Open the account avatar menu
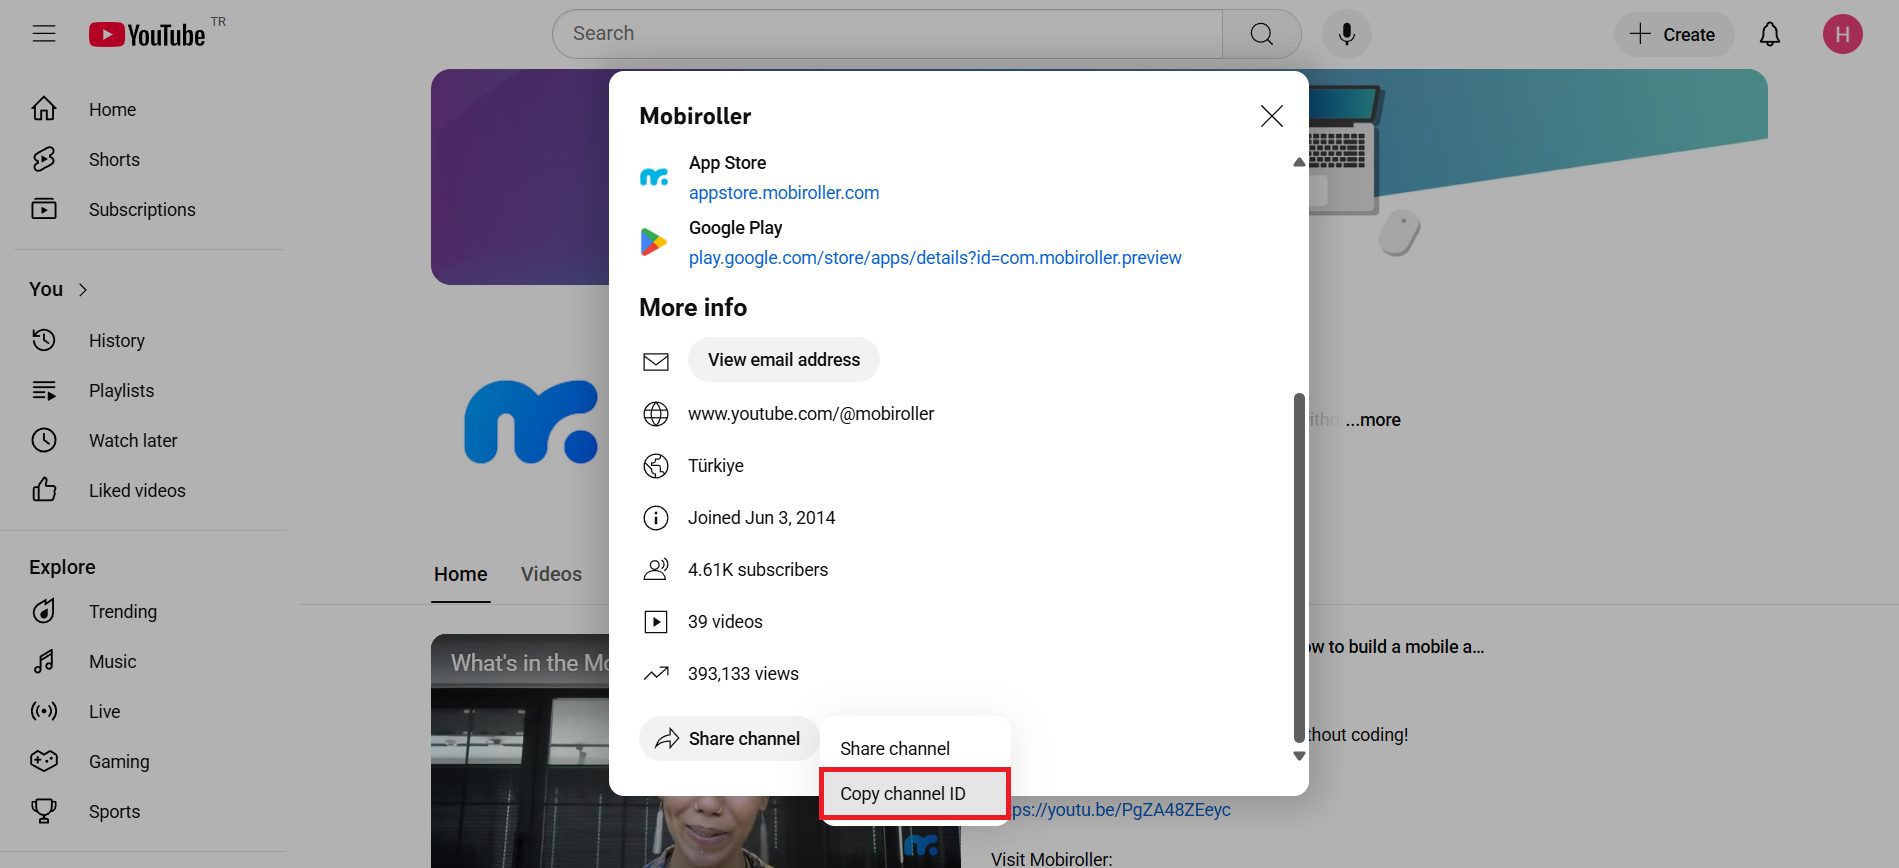This screenshot has height=868, width=1899. tap(1842, 34)
